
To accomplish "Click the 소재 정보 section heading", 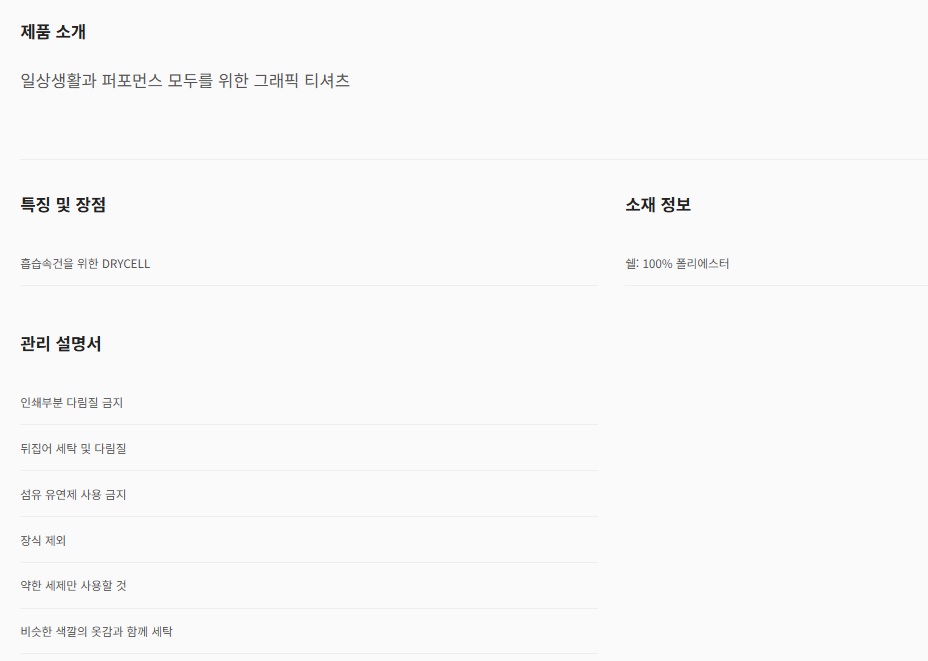I will pyautogui.click(x=658, y=205).
